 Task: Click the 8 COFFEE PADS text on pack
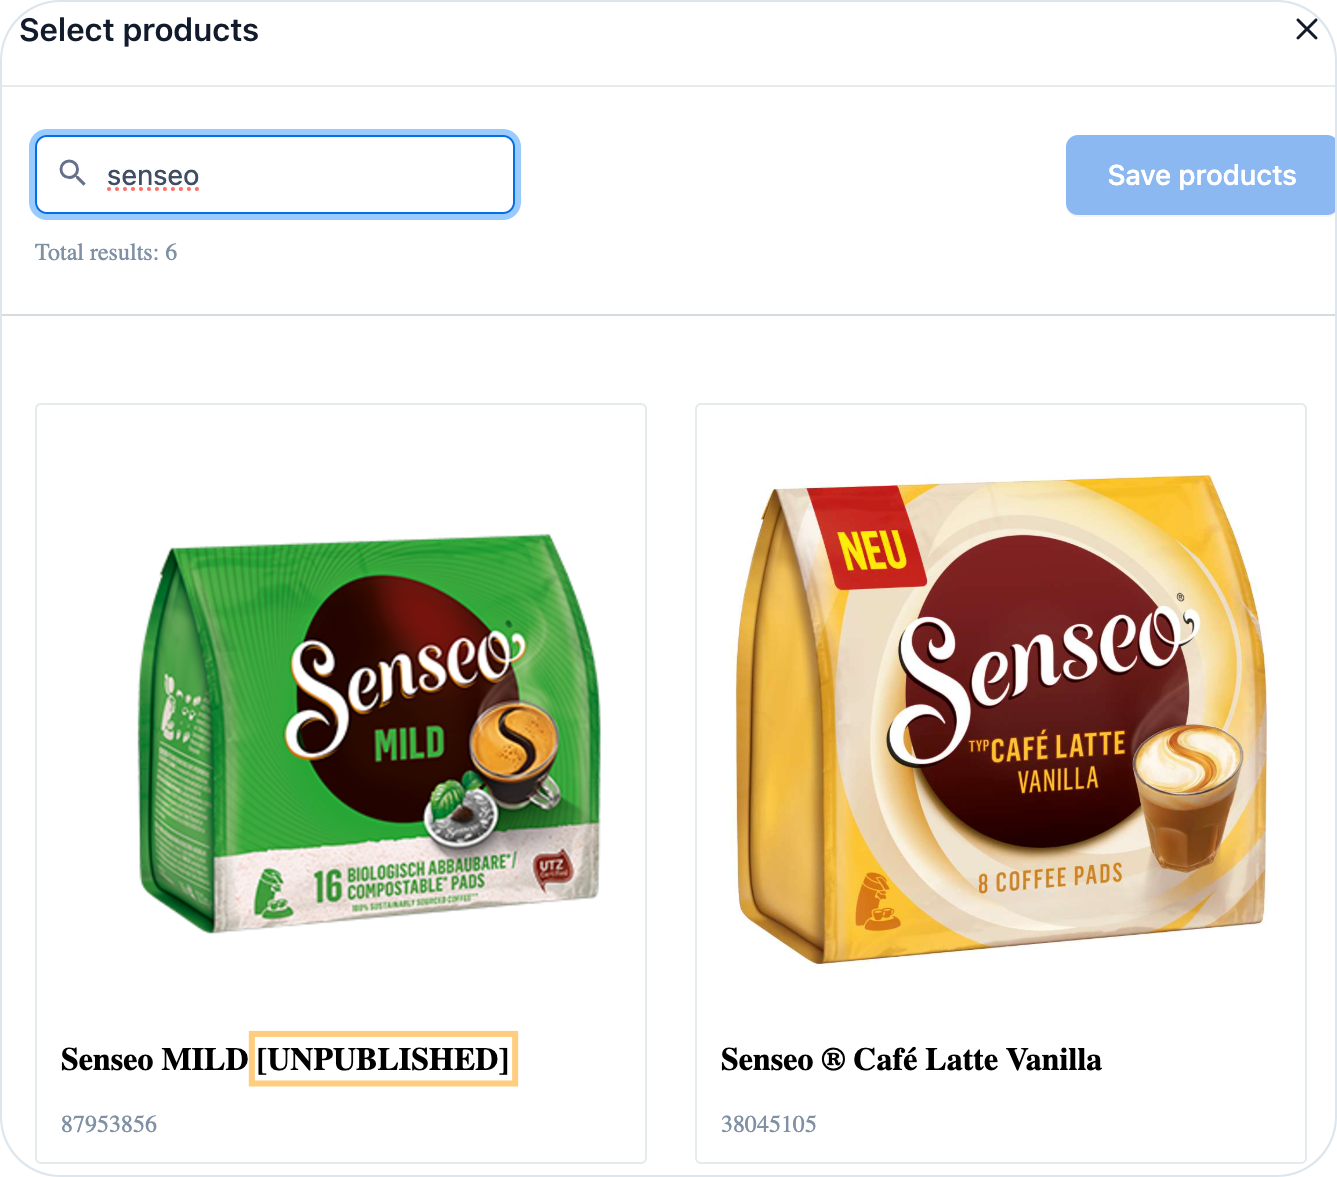point(1050,879)
